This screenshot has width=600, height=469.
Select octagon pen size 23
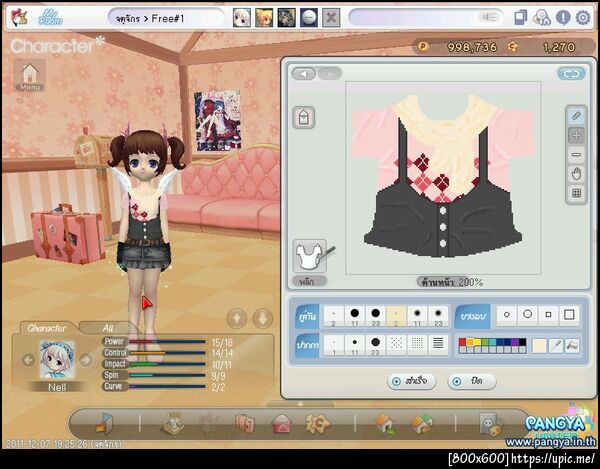pyautogui.click(x=375, y=345)
